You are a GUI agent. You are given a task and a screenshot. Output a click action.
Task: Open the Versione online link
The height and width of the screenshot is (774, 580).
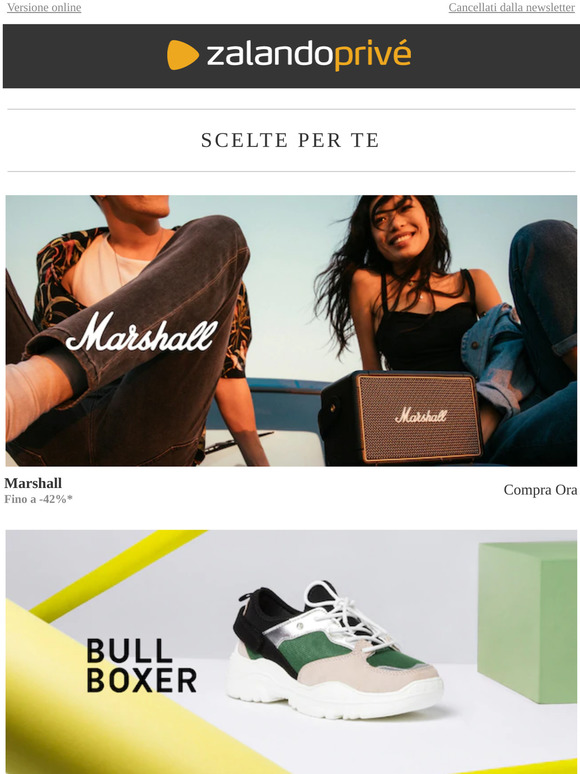[x=44, y=7]
